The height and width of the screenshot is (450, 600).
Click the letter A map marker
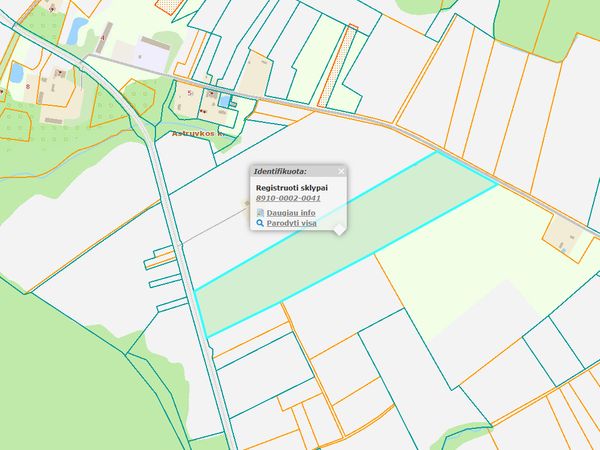(x=101, y=36)
